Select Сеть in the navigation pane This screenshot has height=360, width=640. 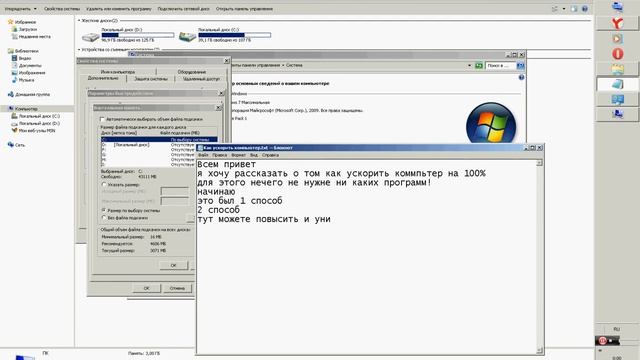click(x=20, y=145)
